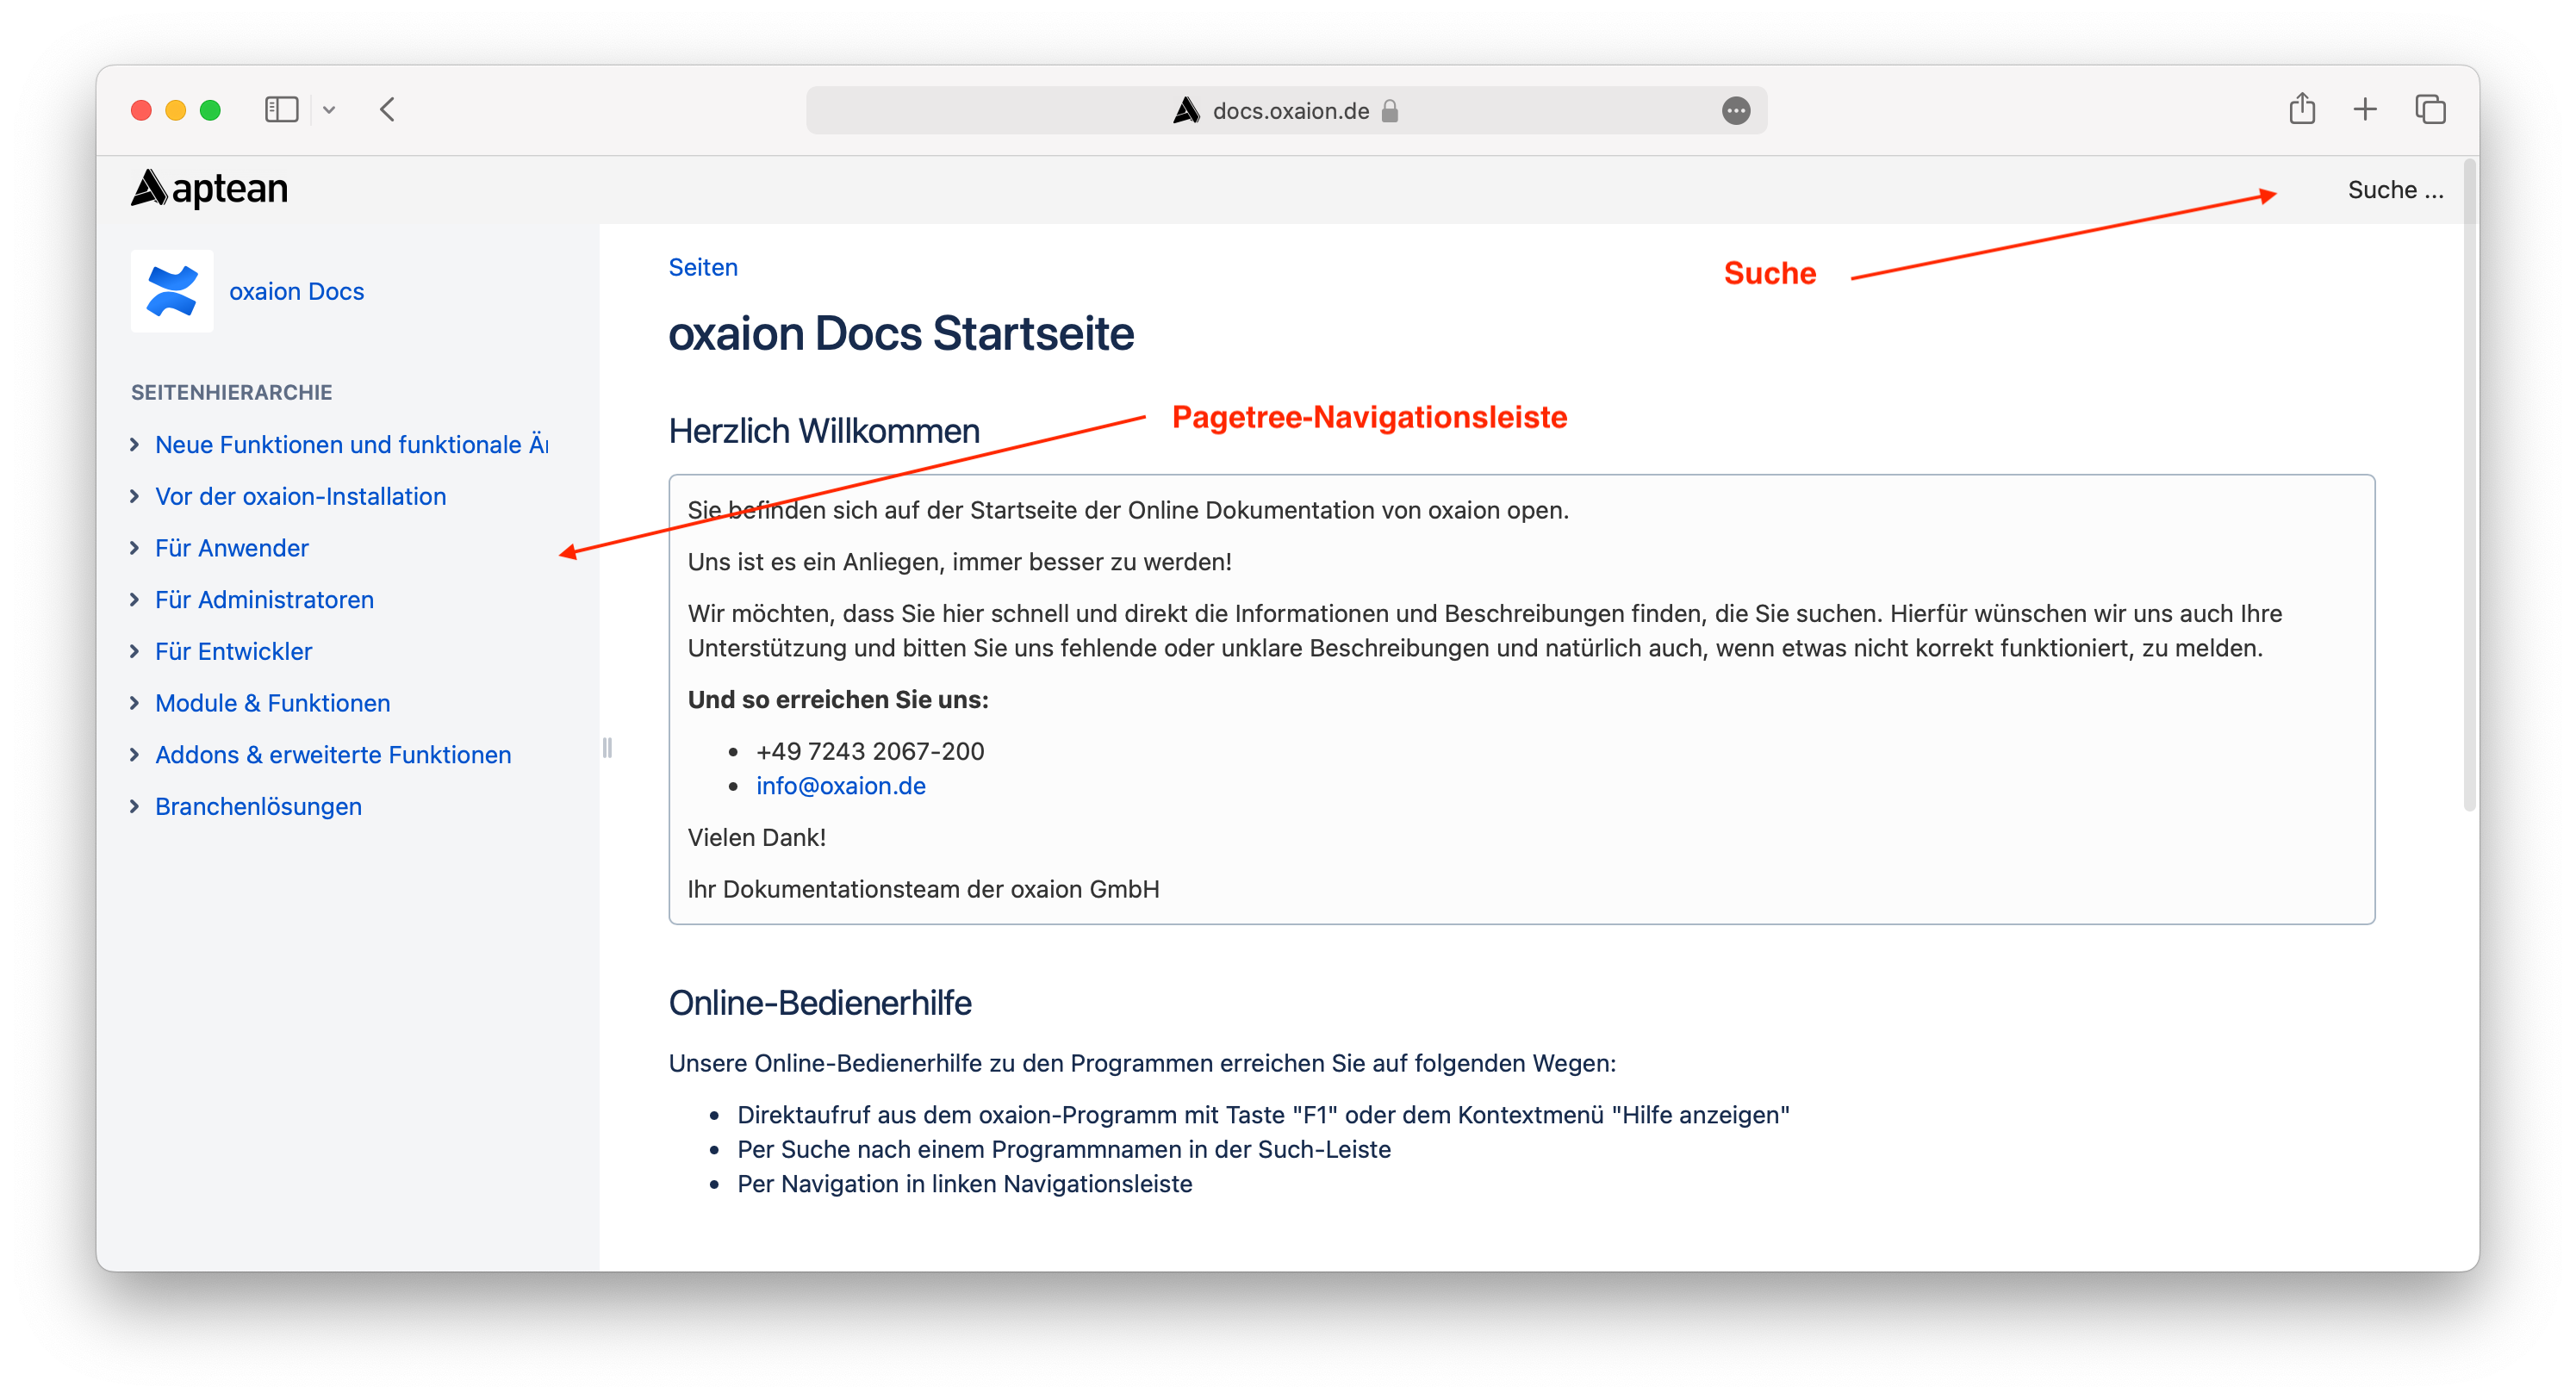Toggle the Safari sidebar button
The image size is (2576, 1399).
pos(281,109)
